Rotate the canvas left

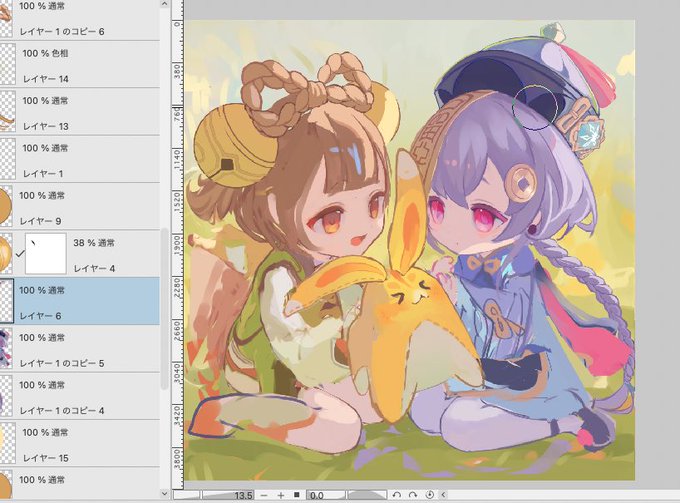(x=396, y=495)
